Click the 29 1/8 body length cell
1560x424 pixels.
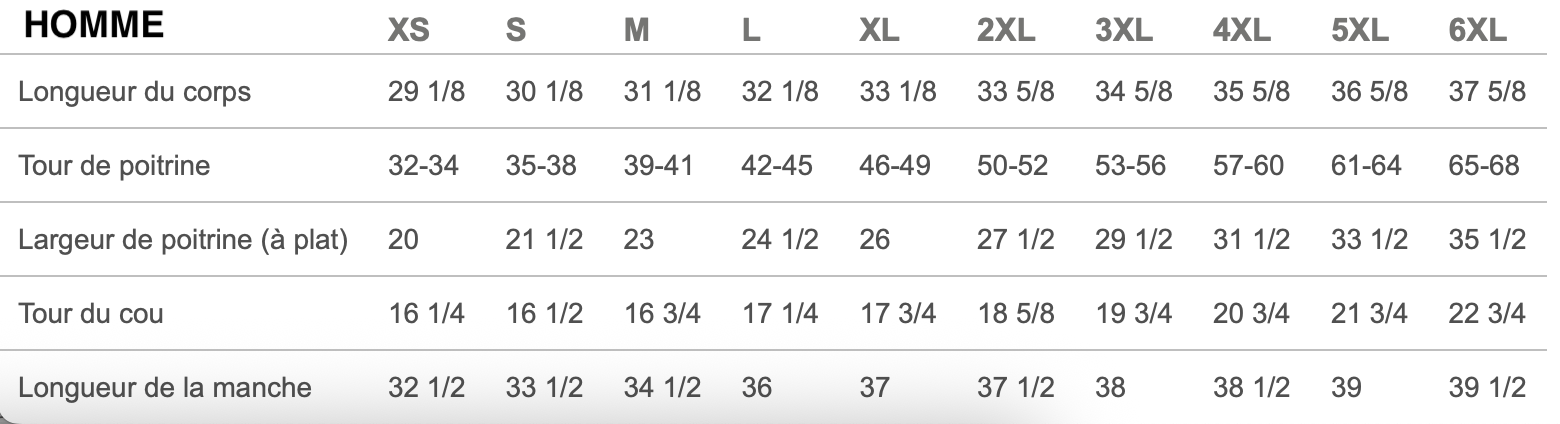pos(426,92)
